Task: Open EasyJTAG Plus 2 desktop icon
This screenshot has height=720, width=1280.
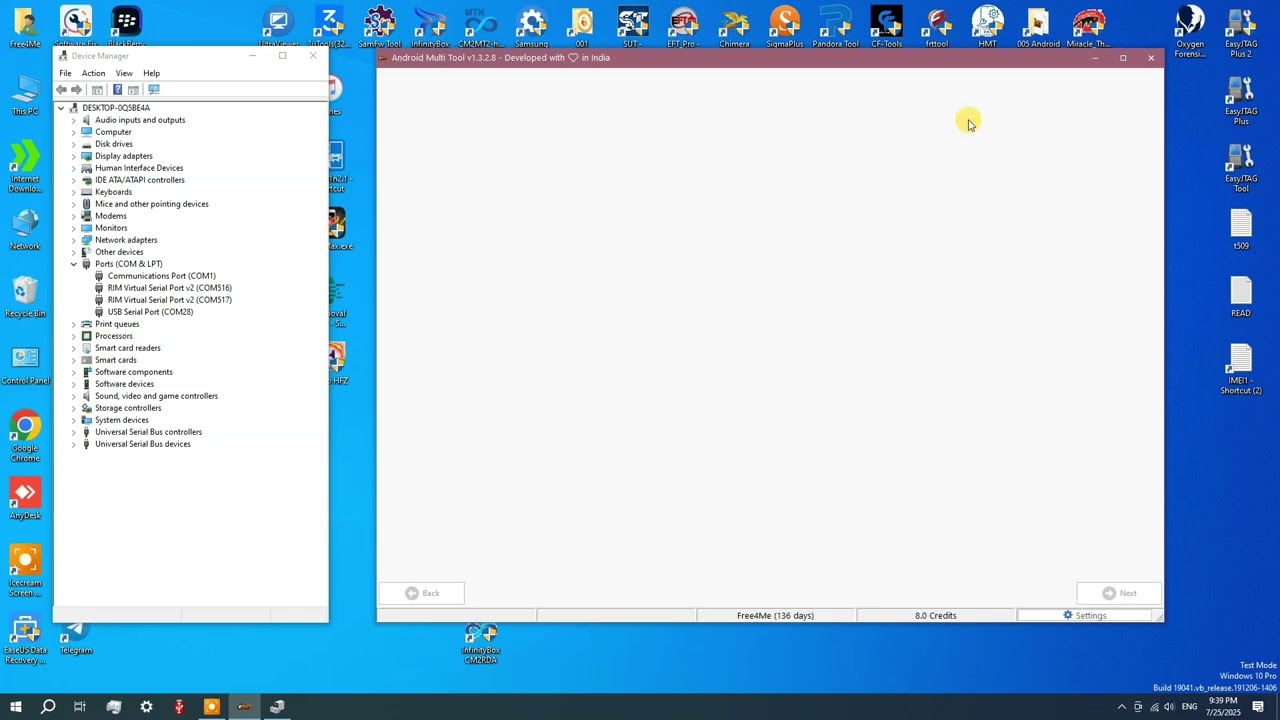Action: [x=1241, y=33]
